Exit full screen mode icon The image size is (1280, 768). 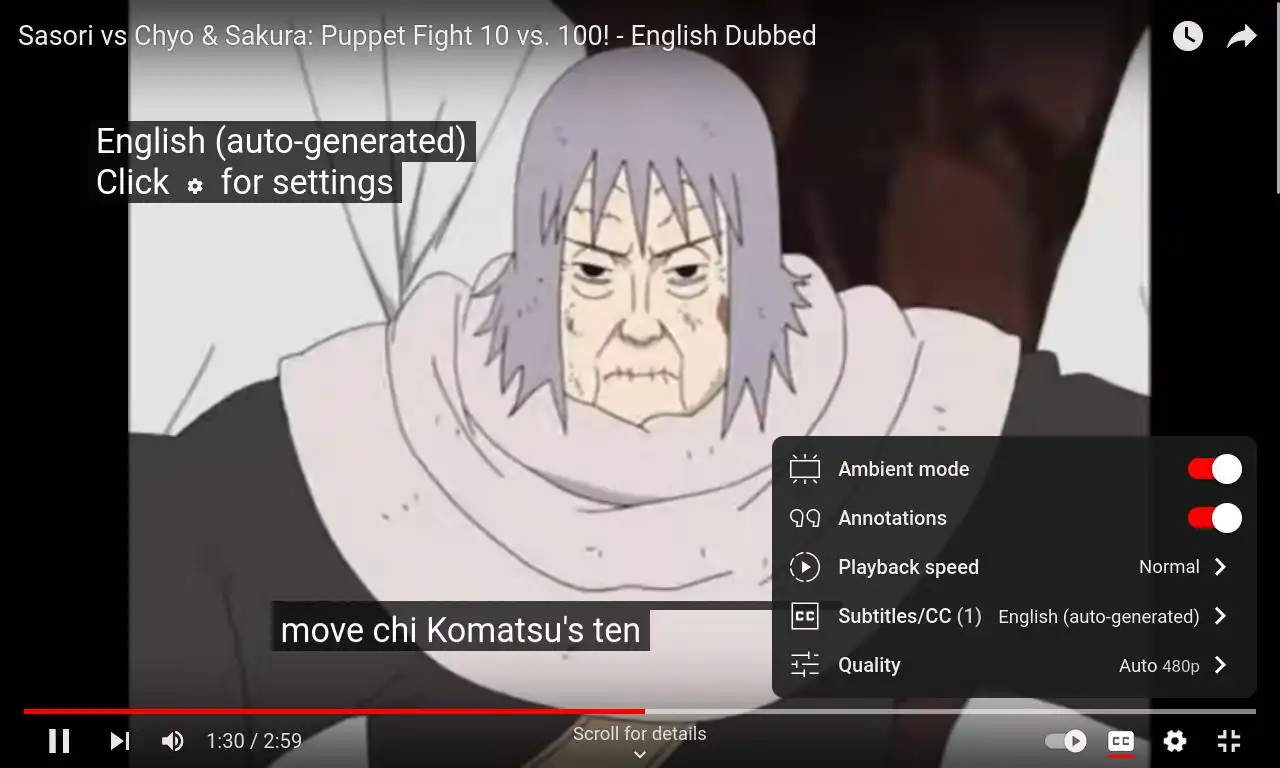[1229, 741]
